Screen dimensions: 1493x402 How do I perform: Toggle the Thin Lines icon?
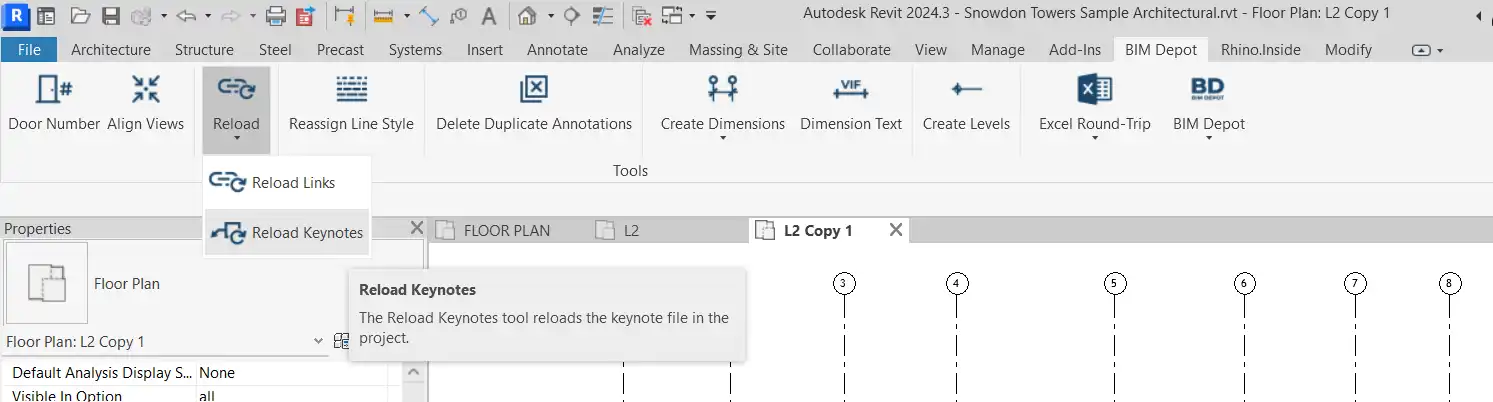602,15
